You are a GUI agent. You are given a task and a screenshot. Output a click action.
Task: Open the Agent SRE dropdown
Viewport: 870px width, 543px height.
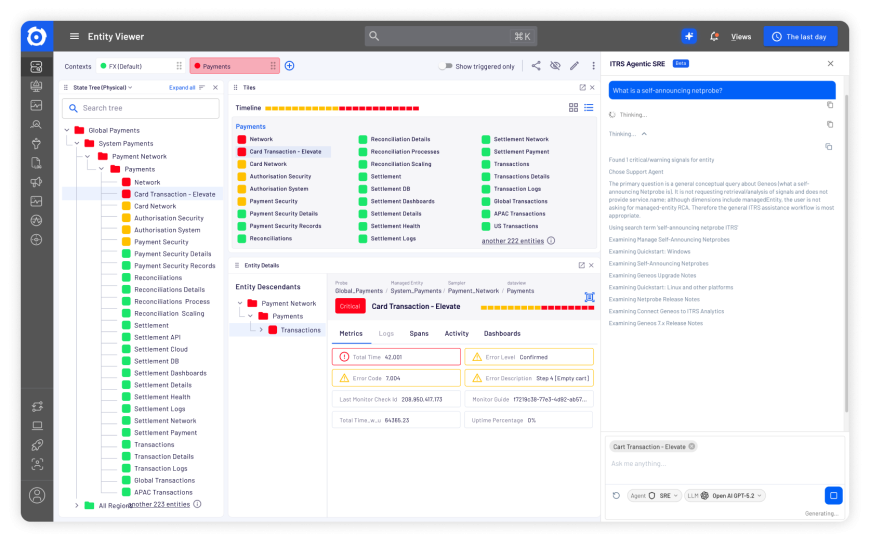654,496
